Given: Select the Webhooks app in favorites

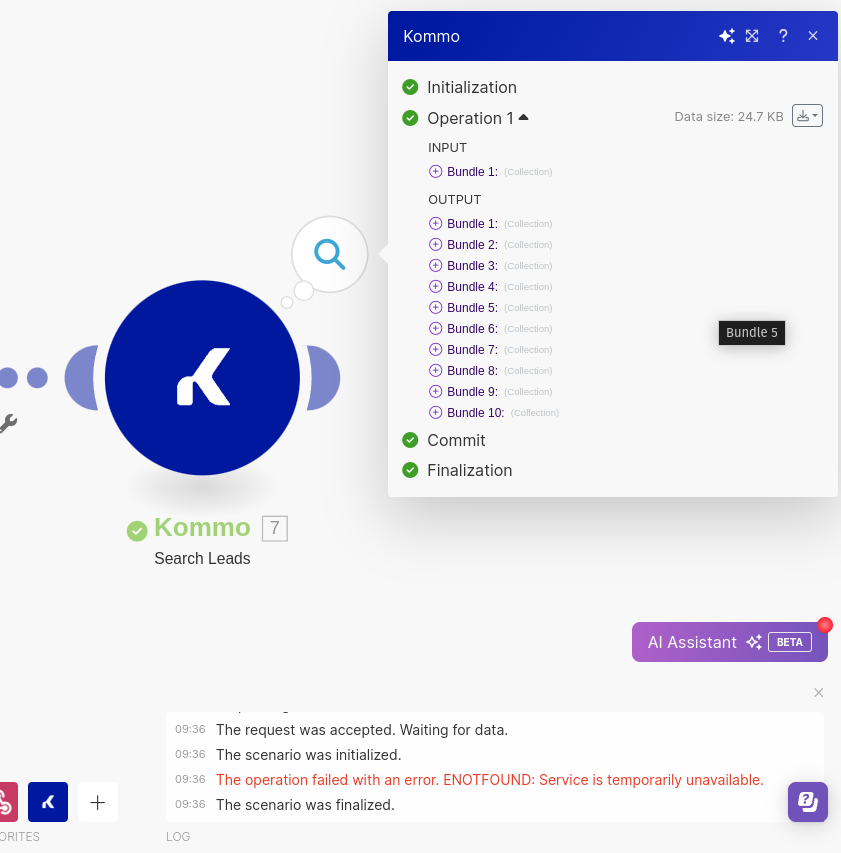Looking at the screenshot, I should (x=8, y=802).
